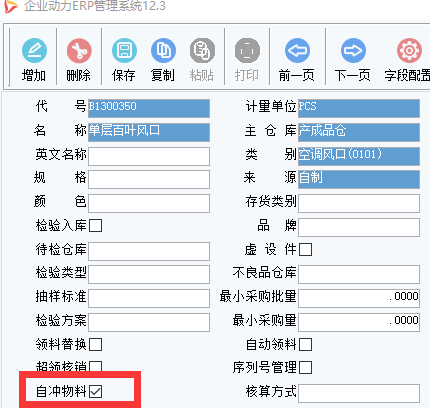Click the 计量单位 field showing PCS
This screenshot has height=408, width=430.
click(x=359, y=108)
